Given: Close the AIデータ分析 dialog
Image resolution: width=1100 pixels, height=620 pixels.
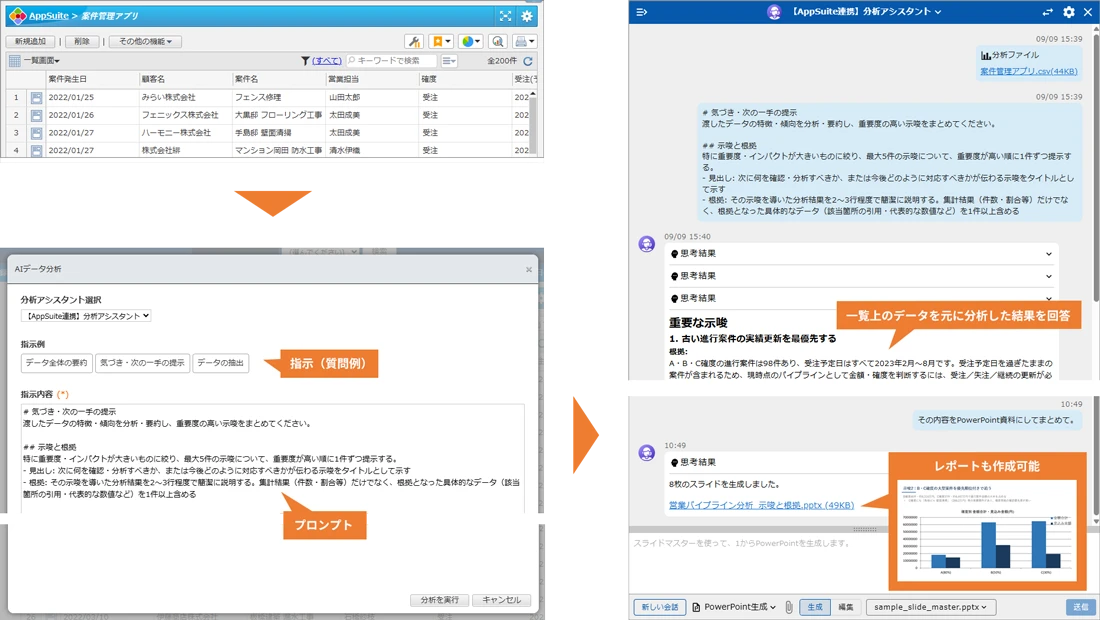Looking at the screenshot, I should click(529, 269).
